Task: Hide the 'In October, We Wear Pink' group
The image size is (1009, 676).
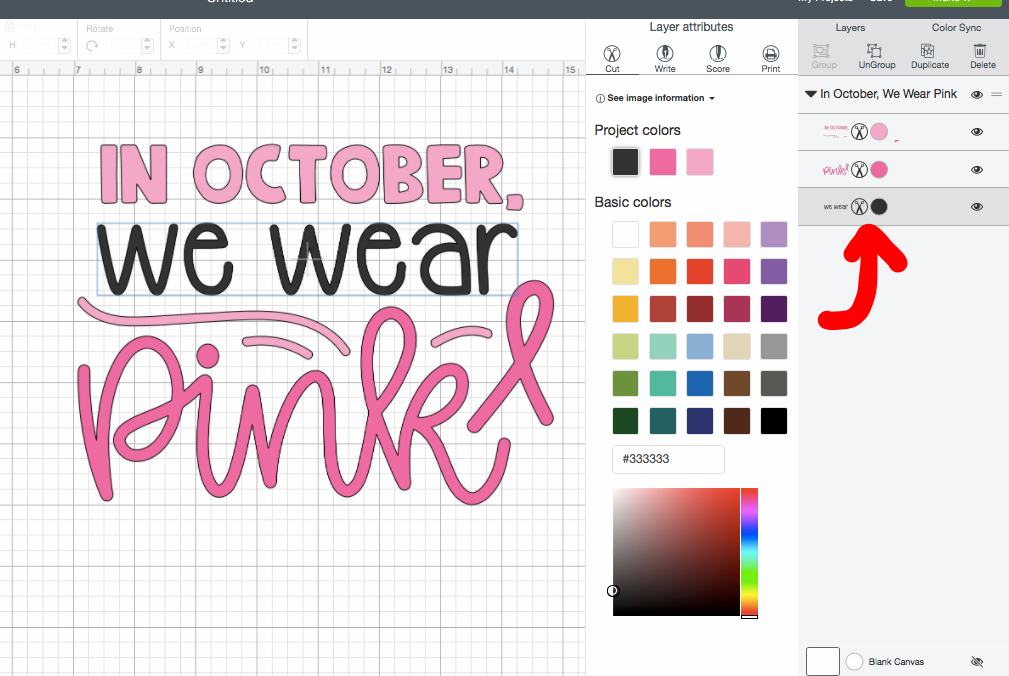Action: 976,95
